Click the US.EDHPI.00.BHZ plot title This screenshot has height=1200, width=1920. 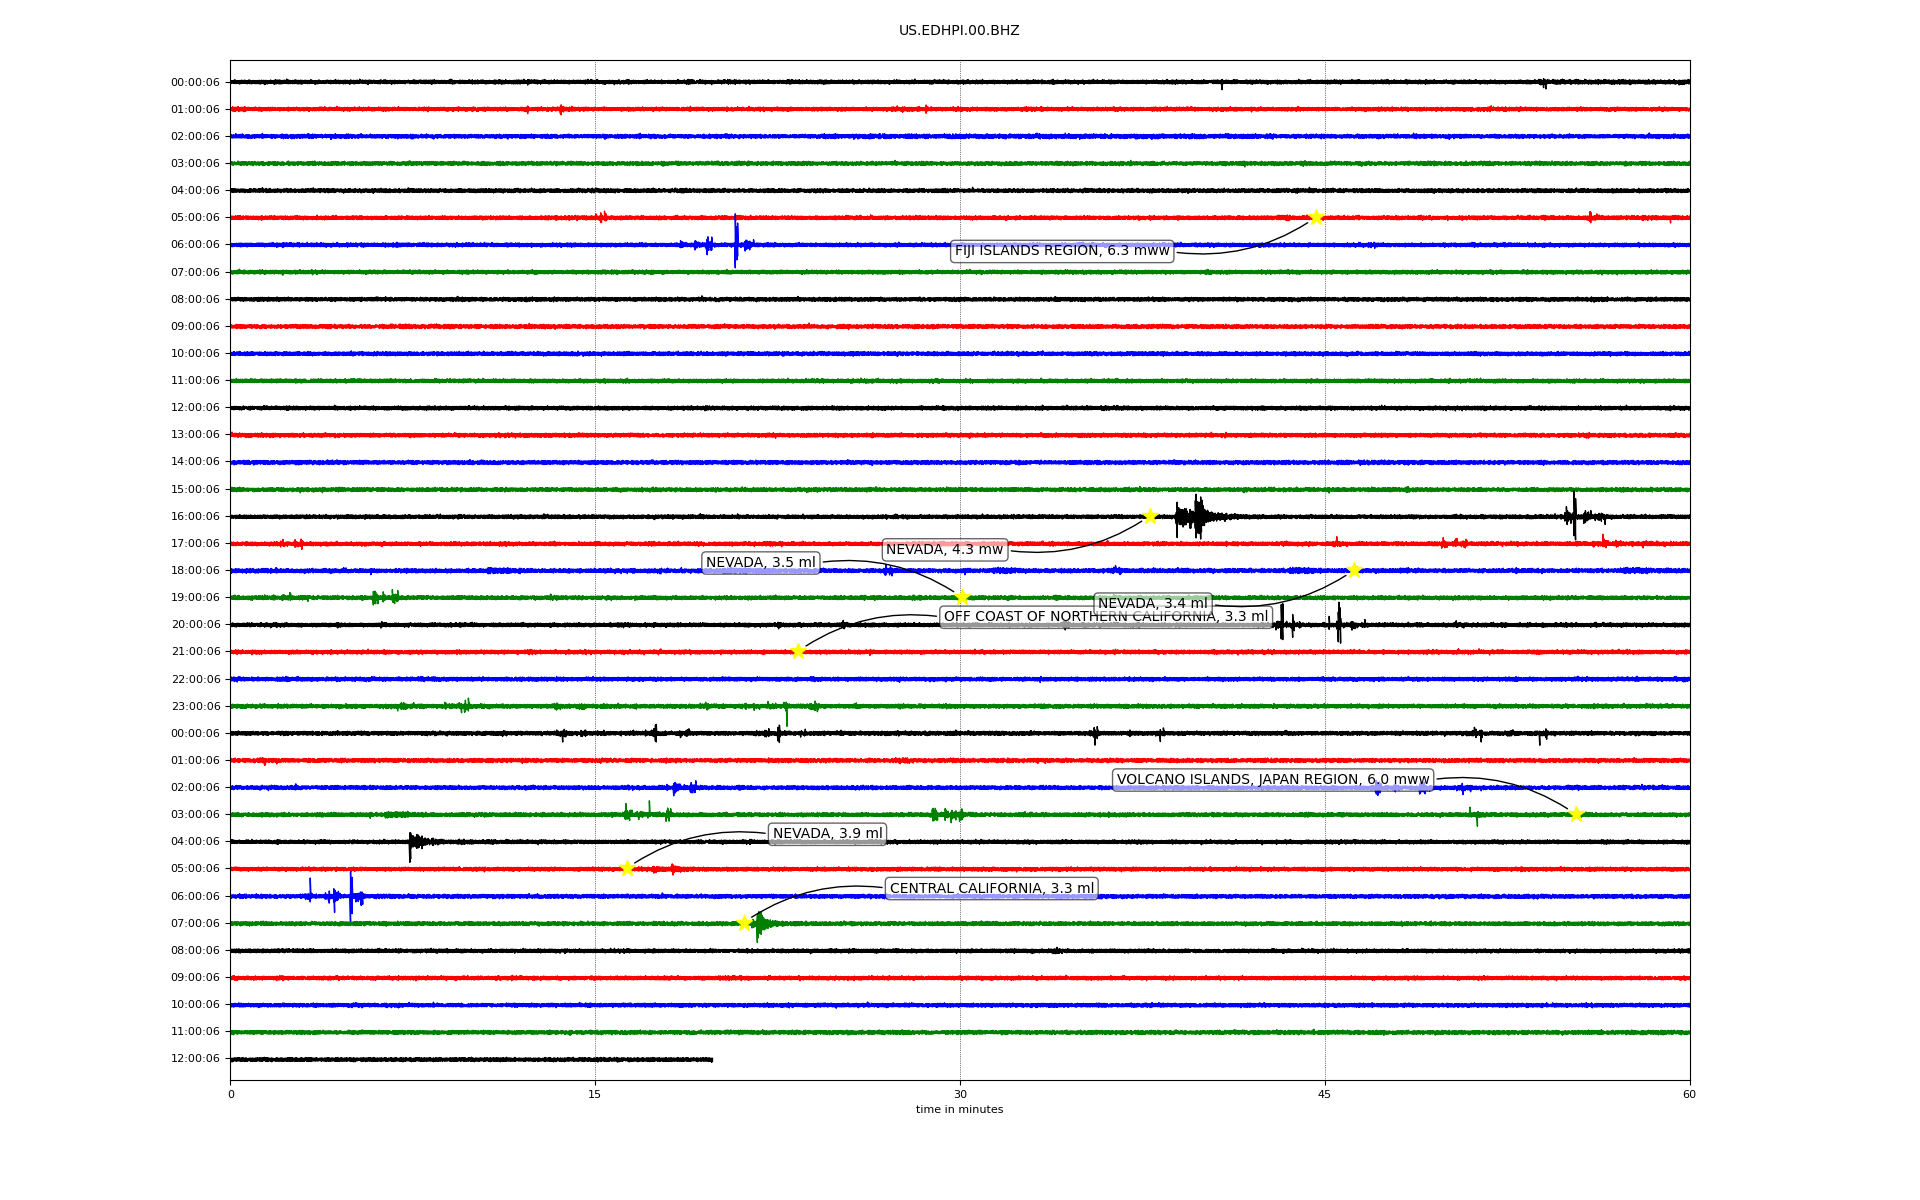[958, 31]
